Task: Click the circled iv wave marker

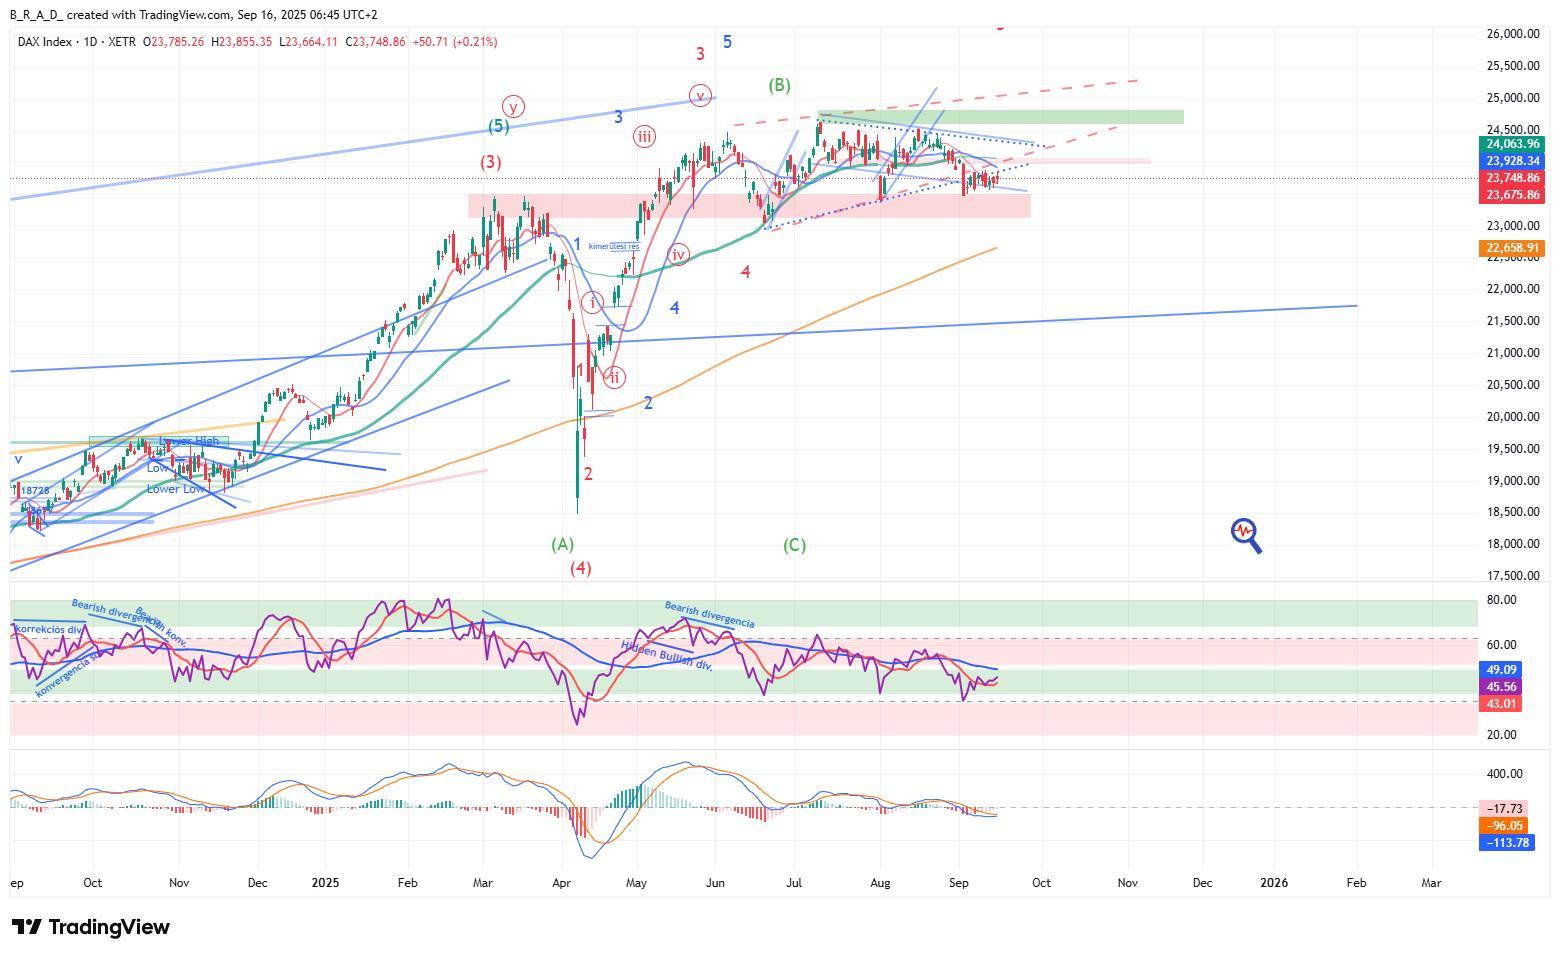Action: [678, 255]
